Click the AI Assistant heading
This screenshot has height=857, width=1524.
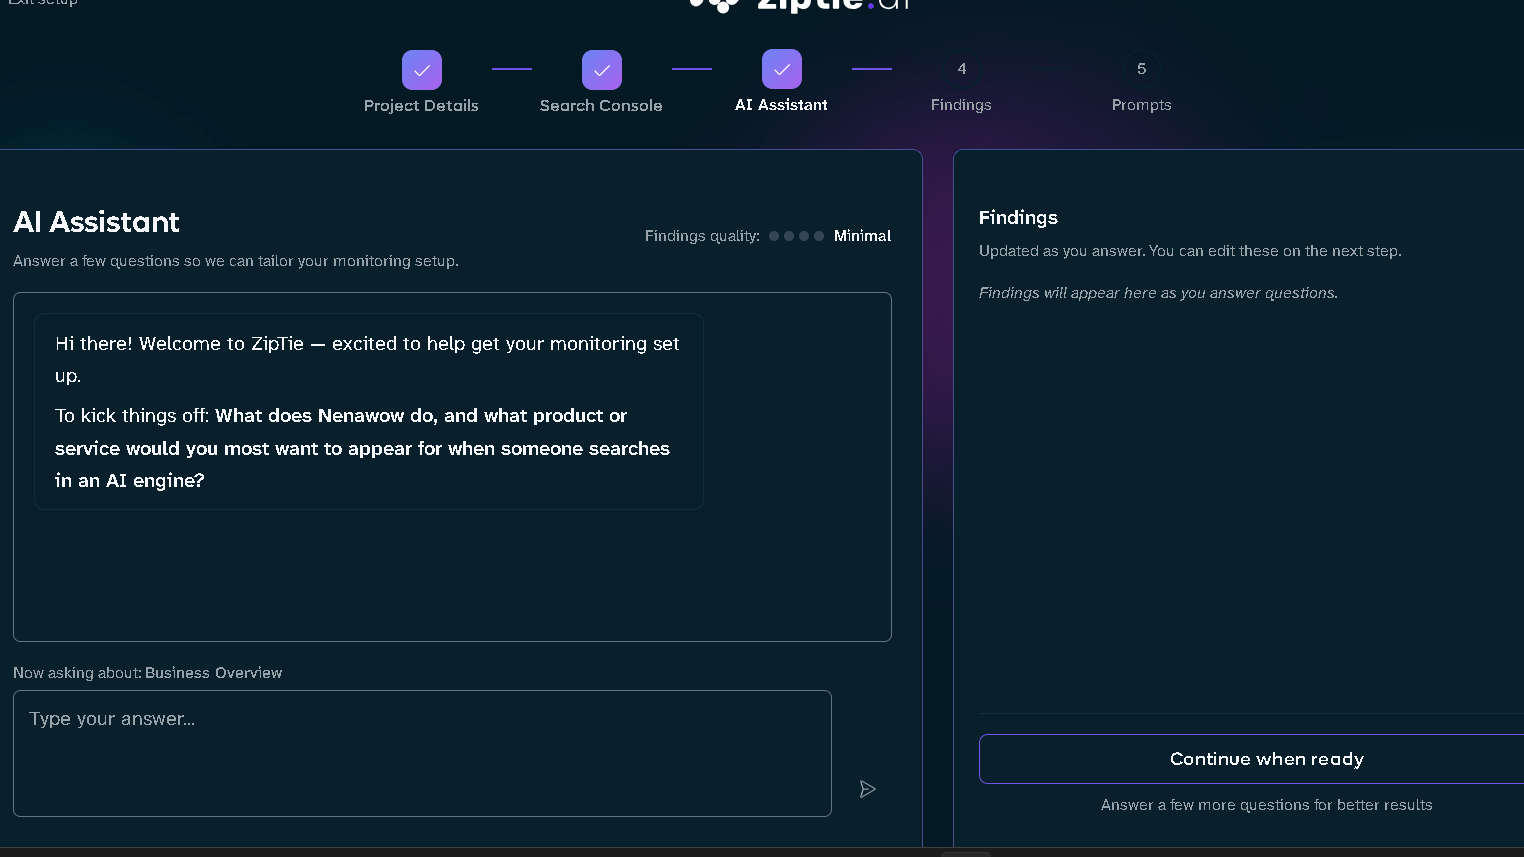(96, 222)
